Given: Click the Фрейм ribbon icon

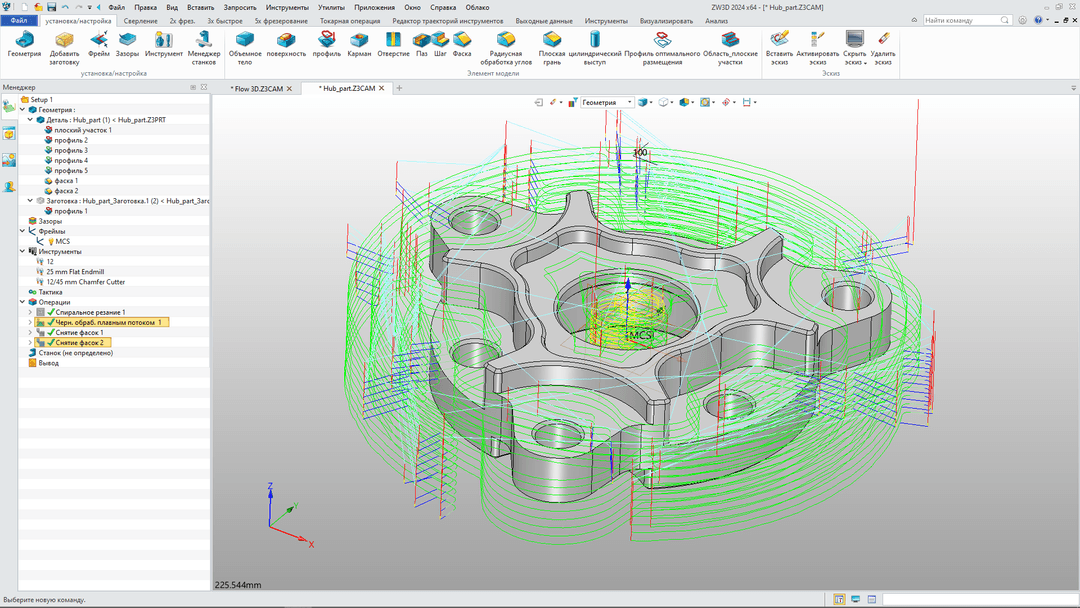Looking at the screenshot, I should click(x=99, y=40).
